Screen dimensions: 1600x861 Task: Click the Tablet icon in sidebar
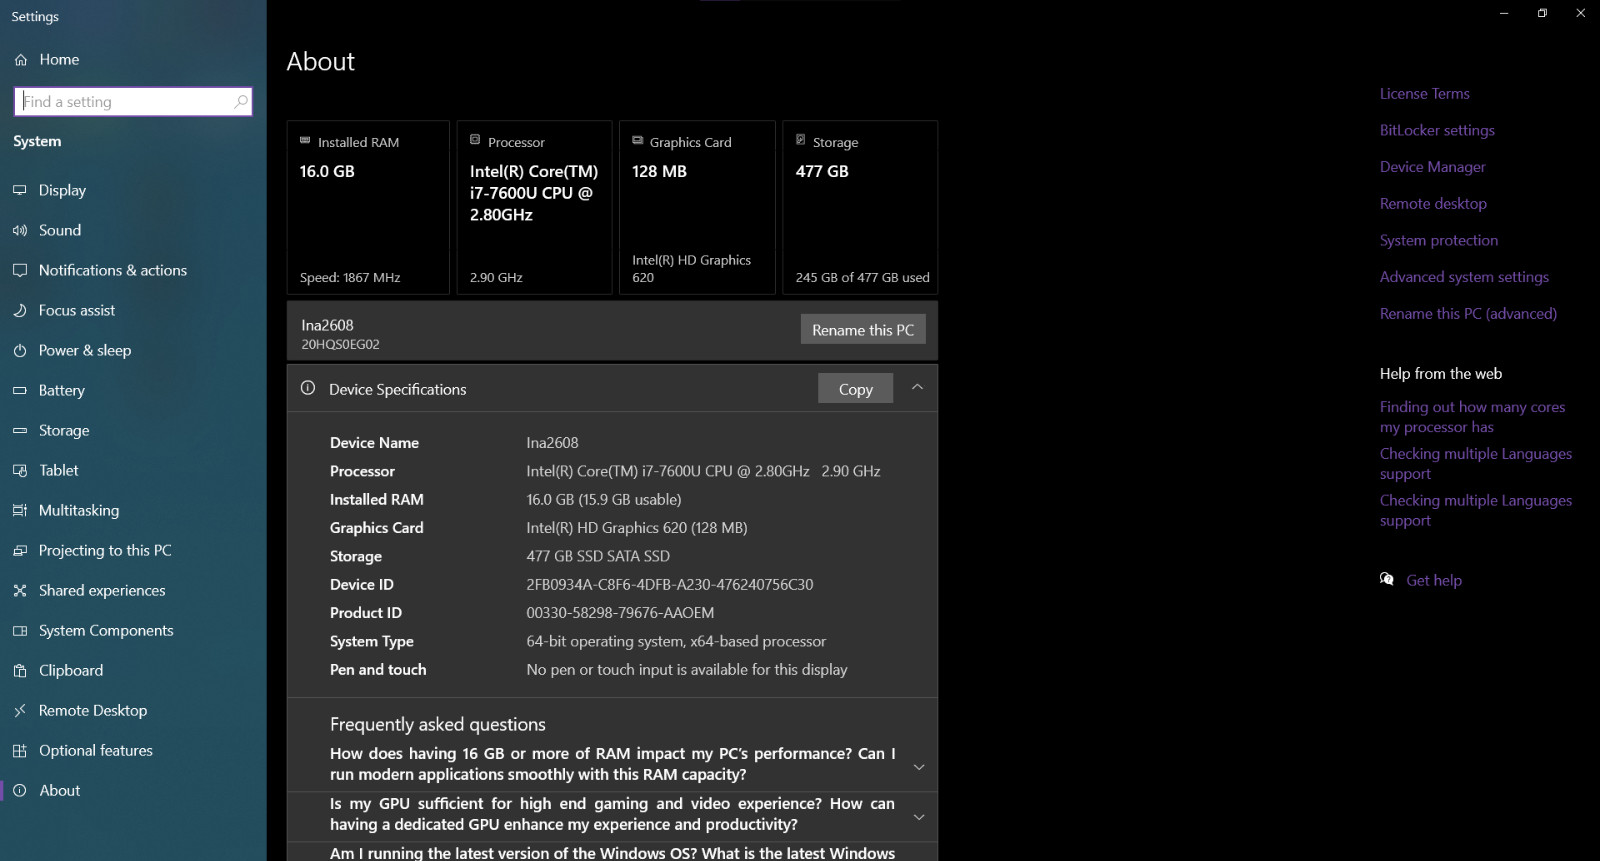click(20, 470)
